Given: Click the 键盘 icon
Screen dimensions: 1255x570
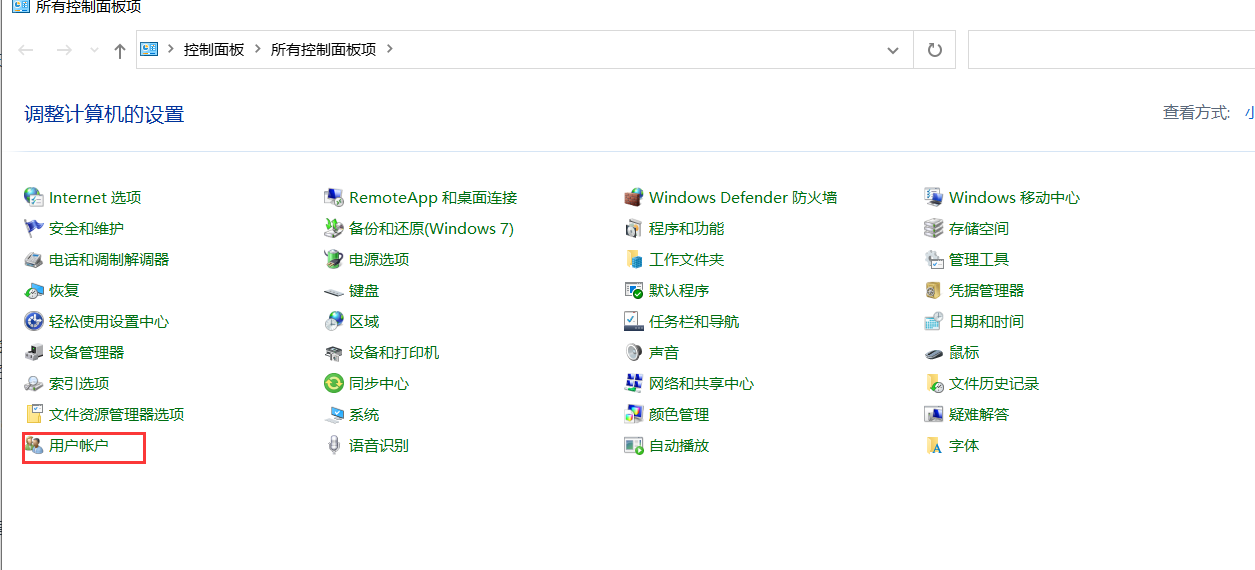Looking at the screenshot, I should tap(334, 290).
